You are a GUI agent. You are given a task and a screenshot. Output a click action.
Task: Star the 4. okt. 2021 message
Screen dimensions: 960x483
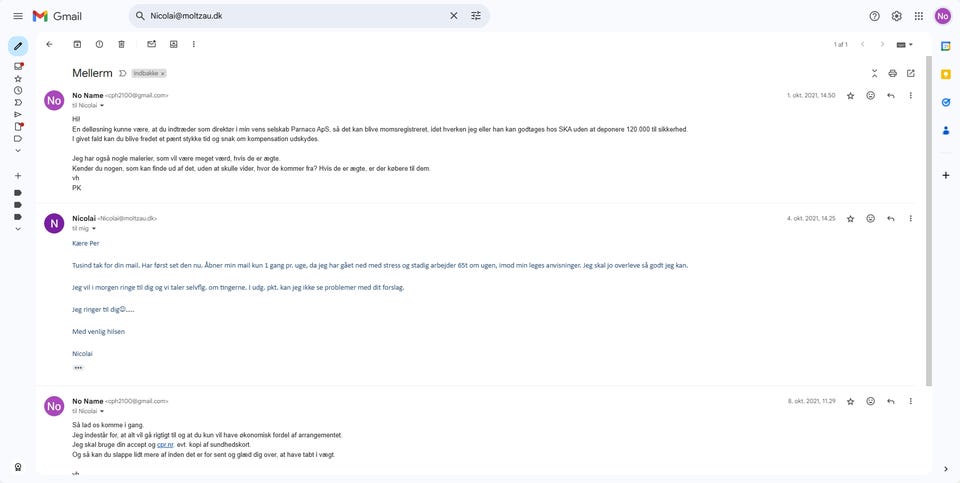850,219
